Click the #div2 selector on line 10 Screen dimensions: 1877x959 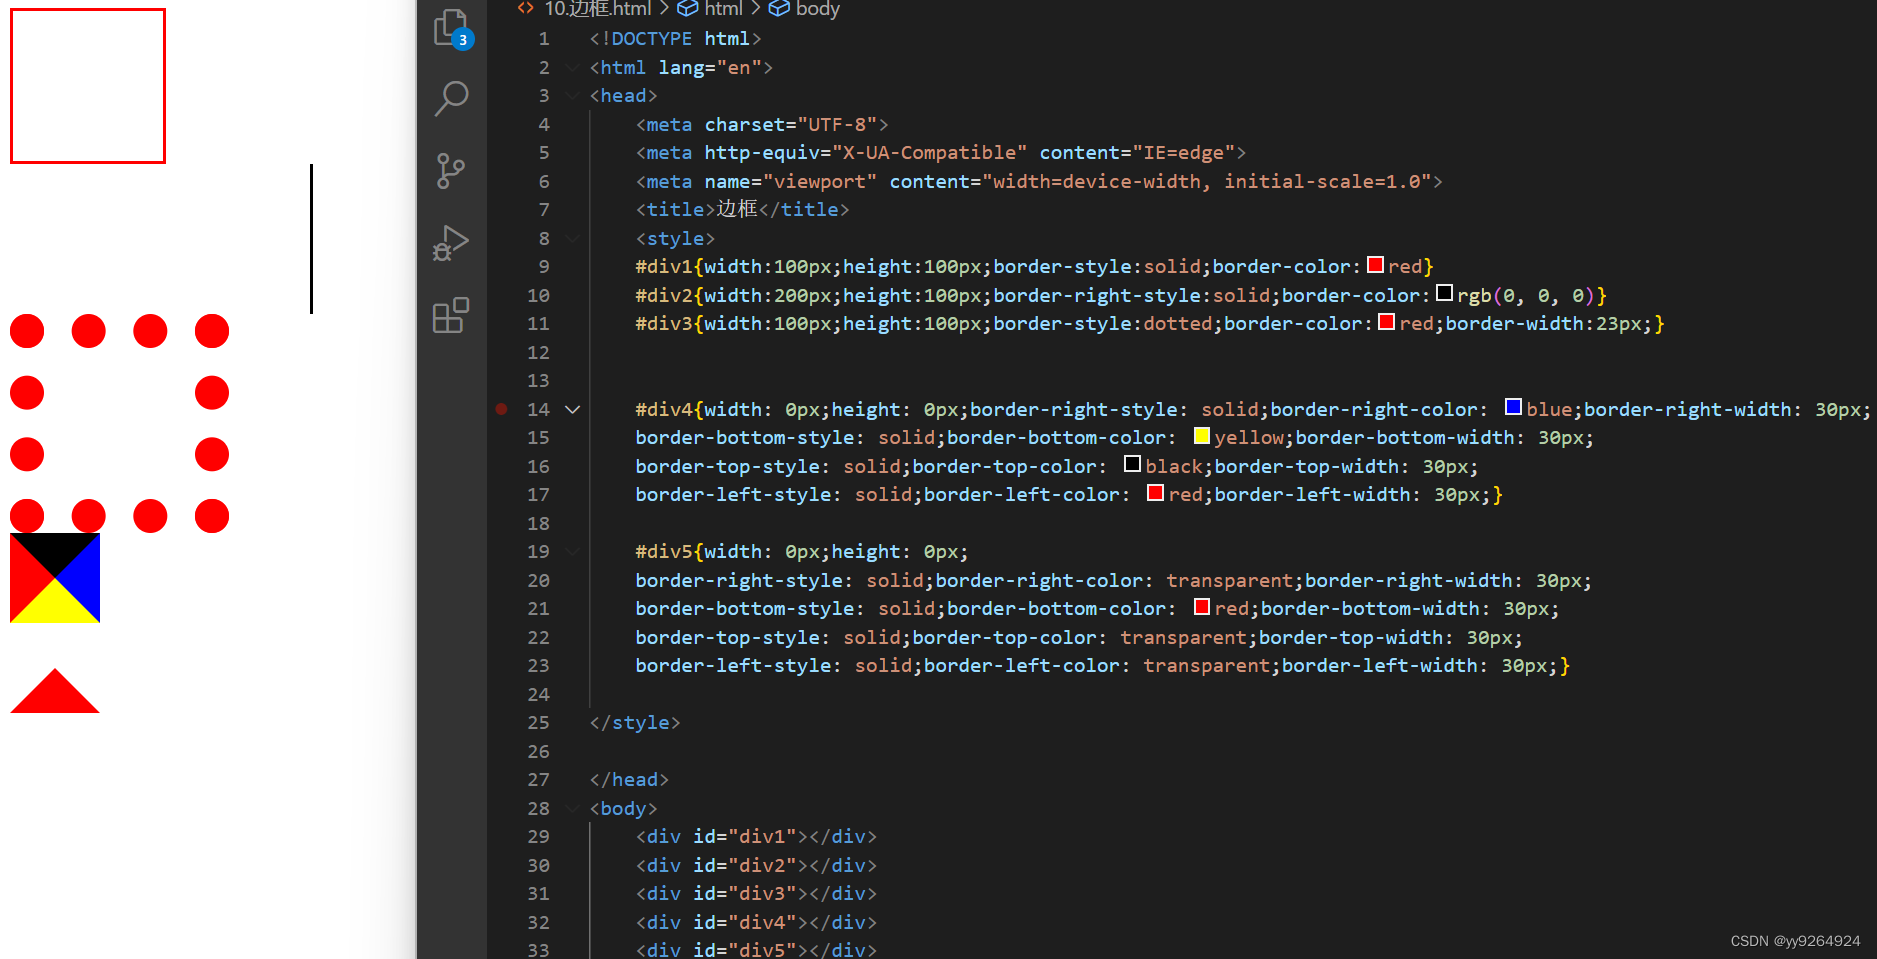(x=664, y=295)
